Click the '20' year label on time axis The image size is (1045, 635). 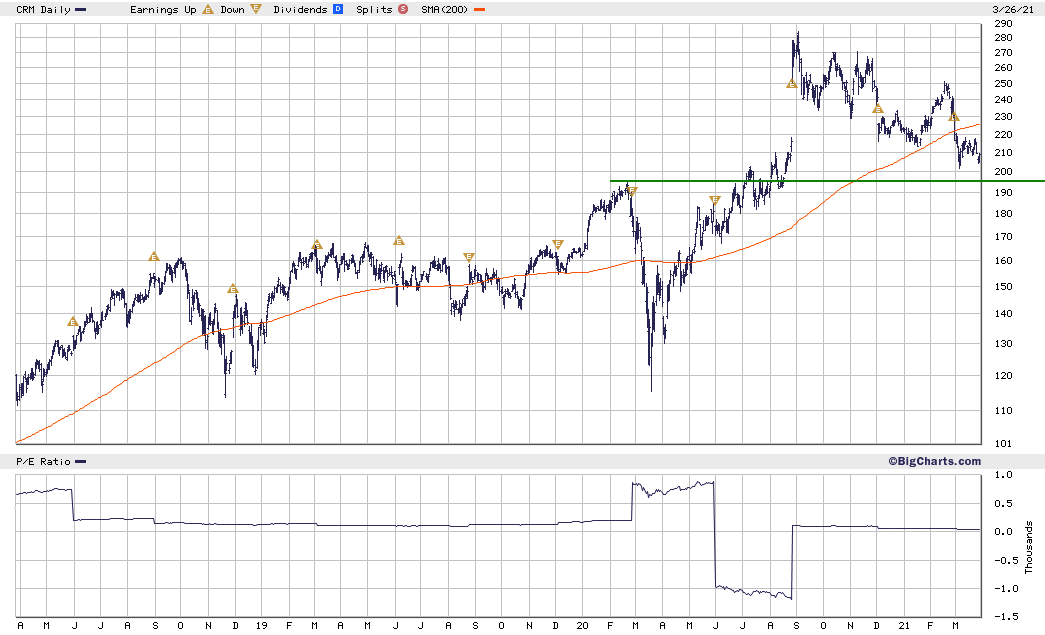coord(582,626)
